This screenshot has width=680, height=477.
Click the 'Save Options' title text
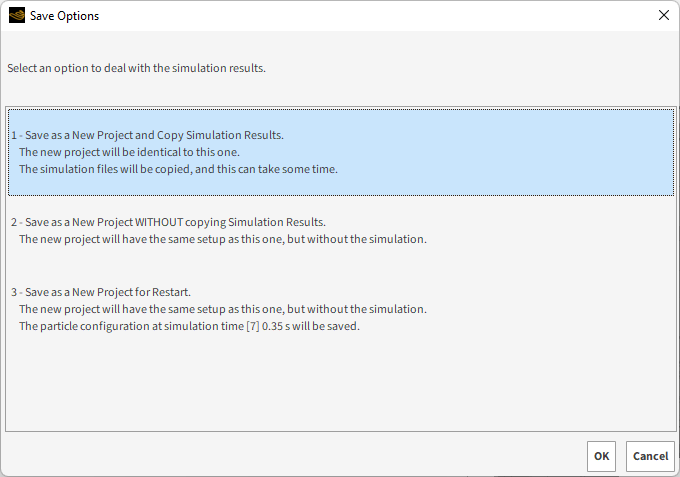tap(64, 16)
